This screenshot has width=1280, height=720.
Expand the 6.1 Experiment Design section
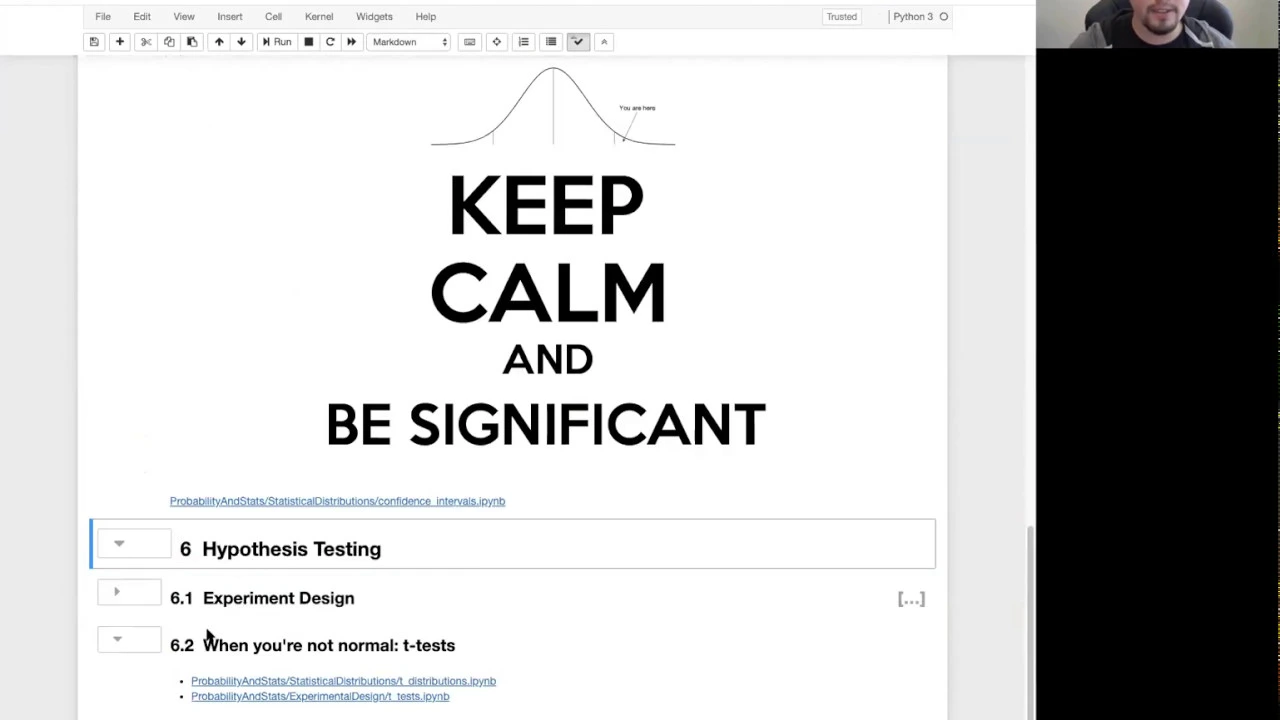click(117, 592)
